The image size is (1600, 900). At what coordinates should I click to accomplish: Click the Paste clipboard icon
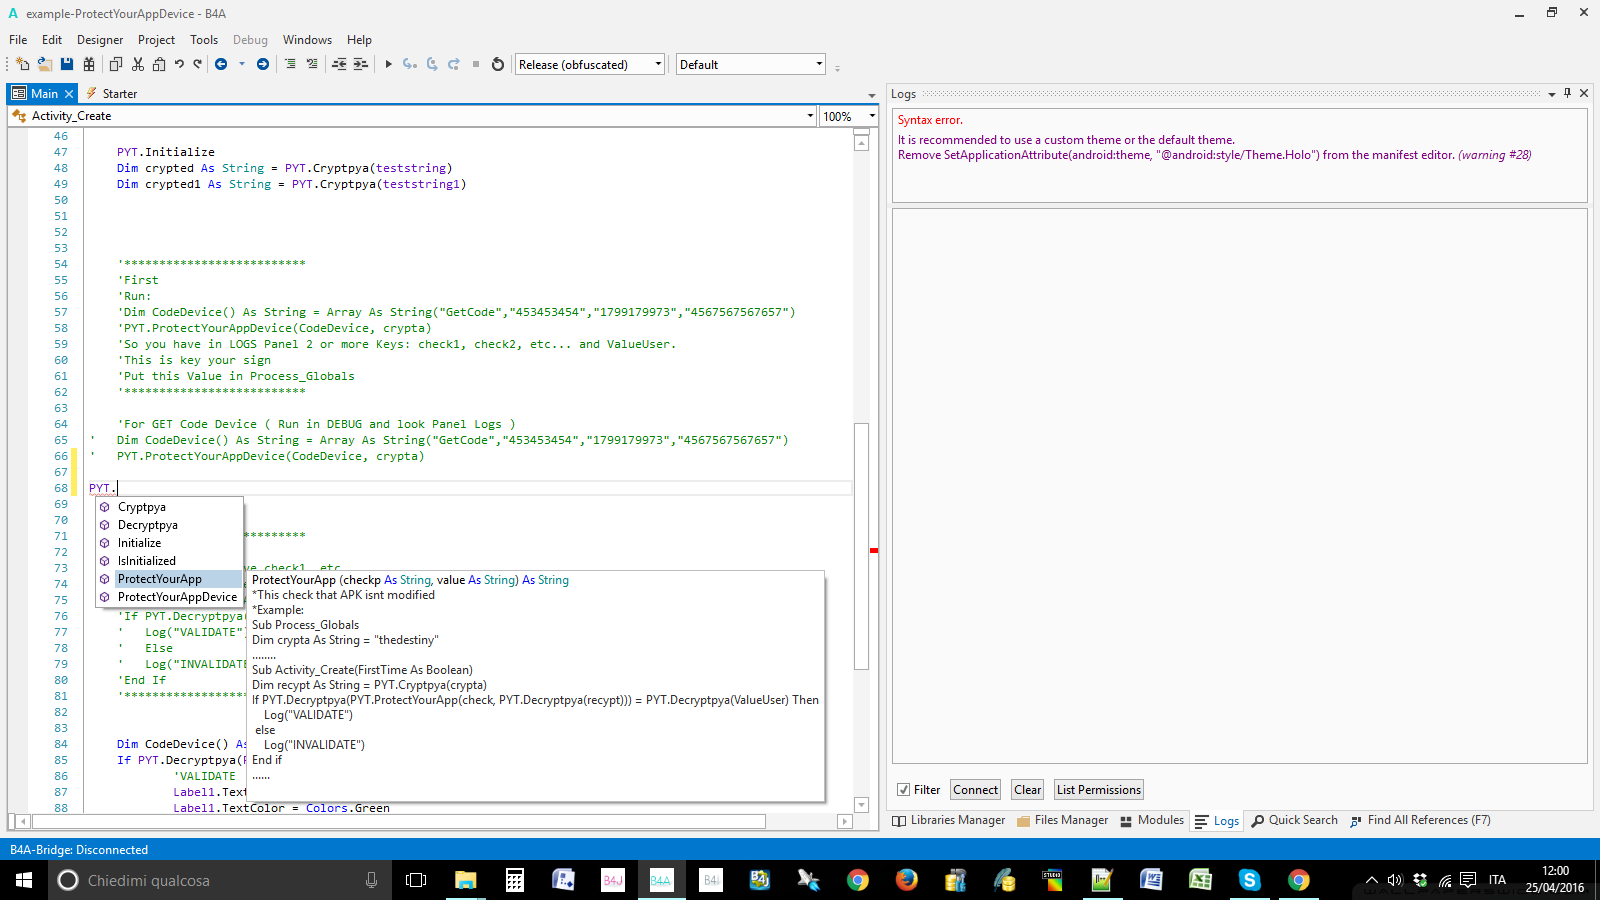(158, 64)
